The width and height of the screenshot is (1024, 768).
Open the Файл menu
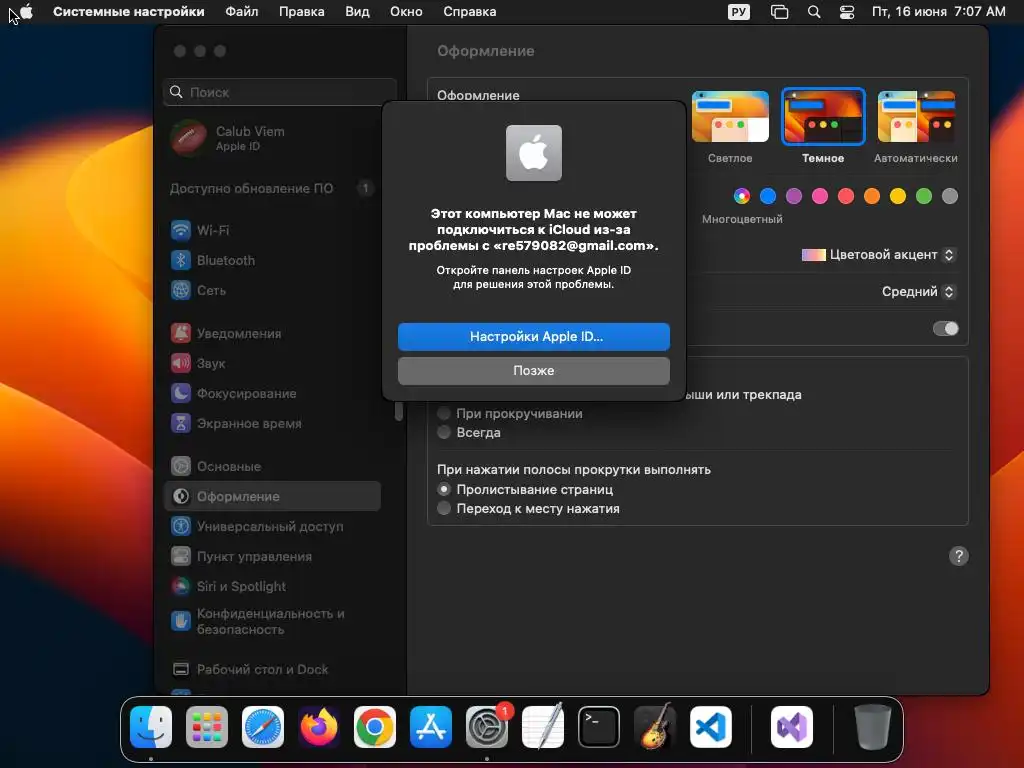[242, 12]
